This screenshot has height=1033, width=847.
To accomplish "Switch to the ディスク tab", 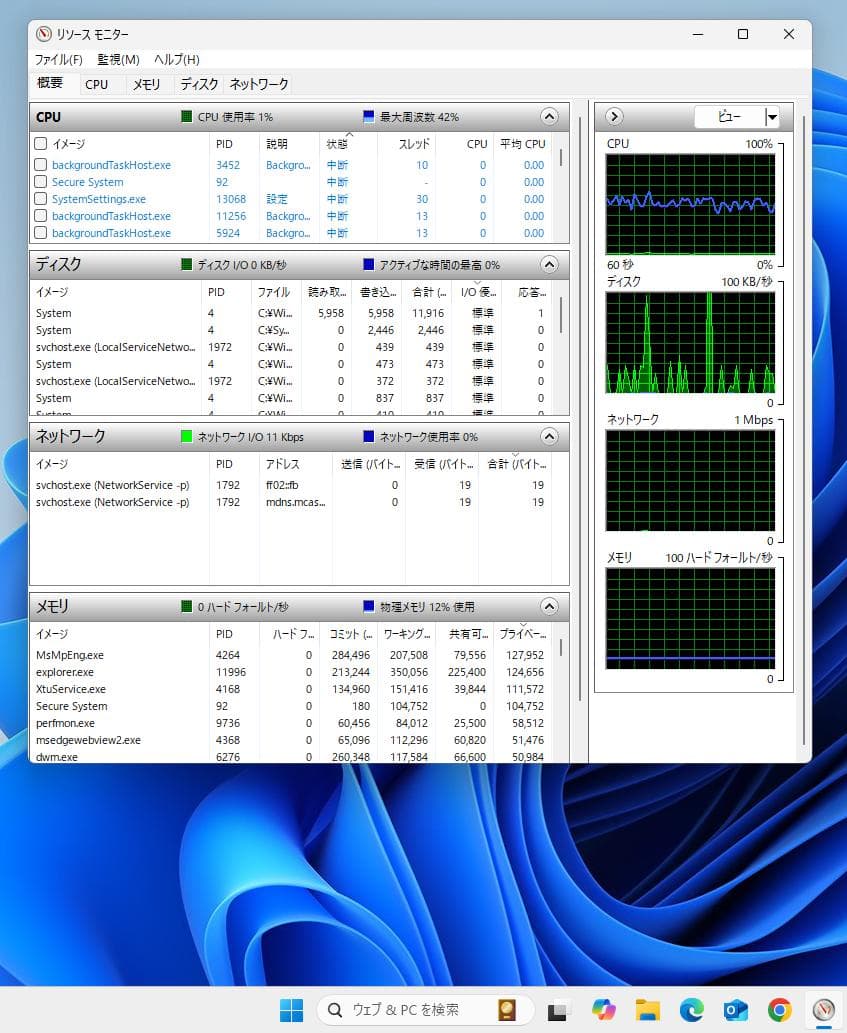I will [199, 84].
